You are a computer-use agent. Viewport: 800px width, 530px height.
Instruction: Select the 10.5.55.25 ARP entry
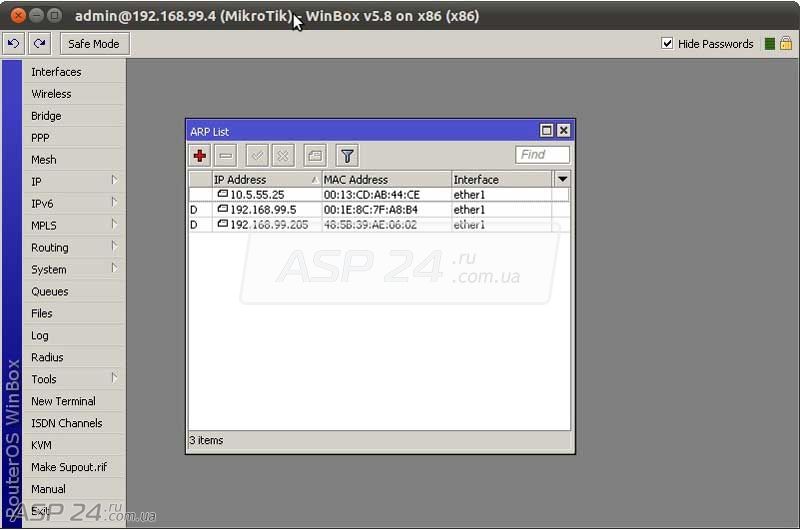click(257, 194)
